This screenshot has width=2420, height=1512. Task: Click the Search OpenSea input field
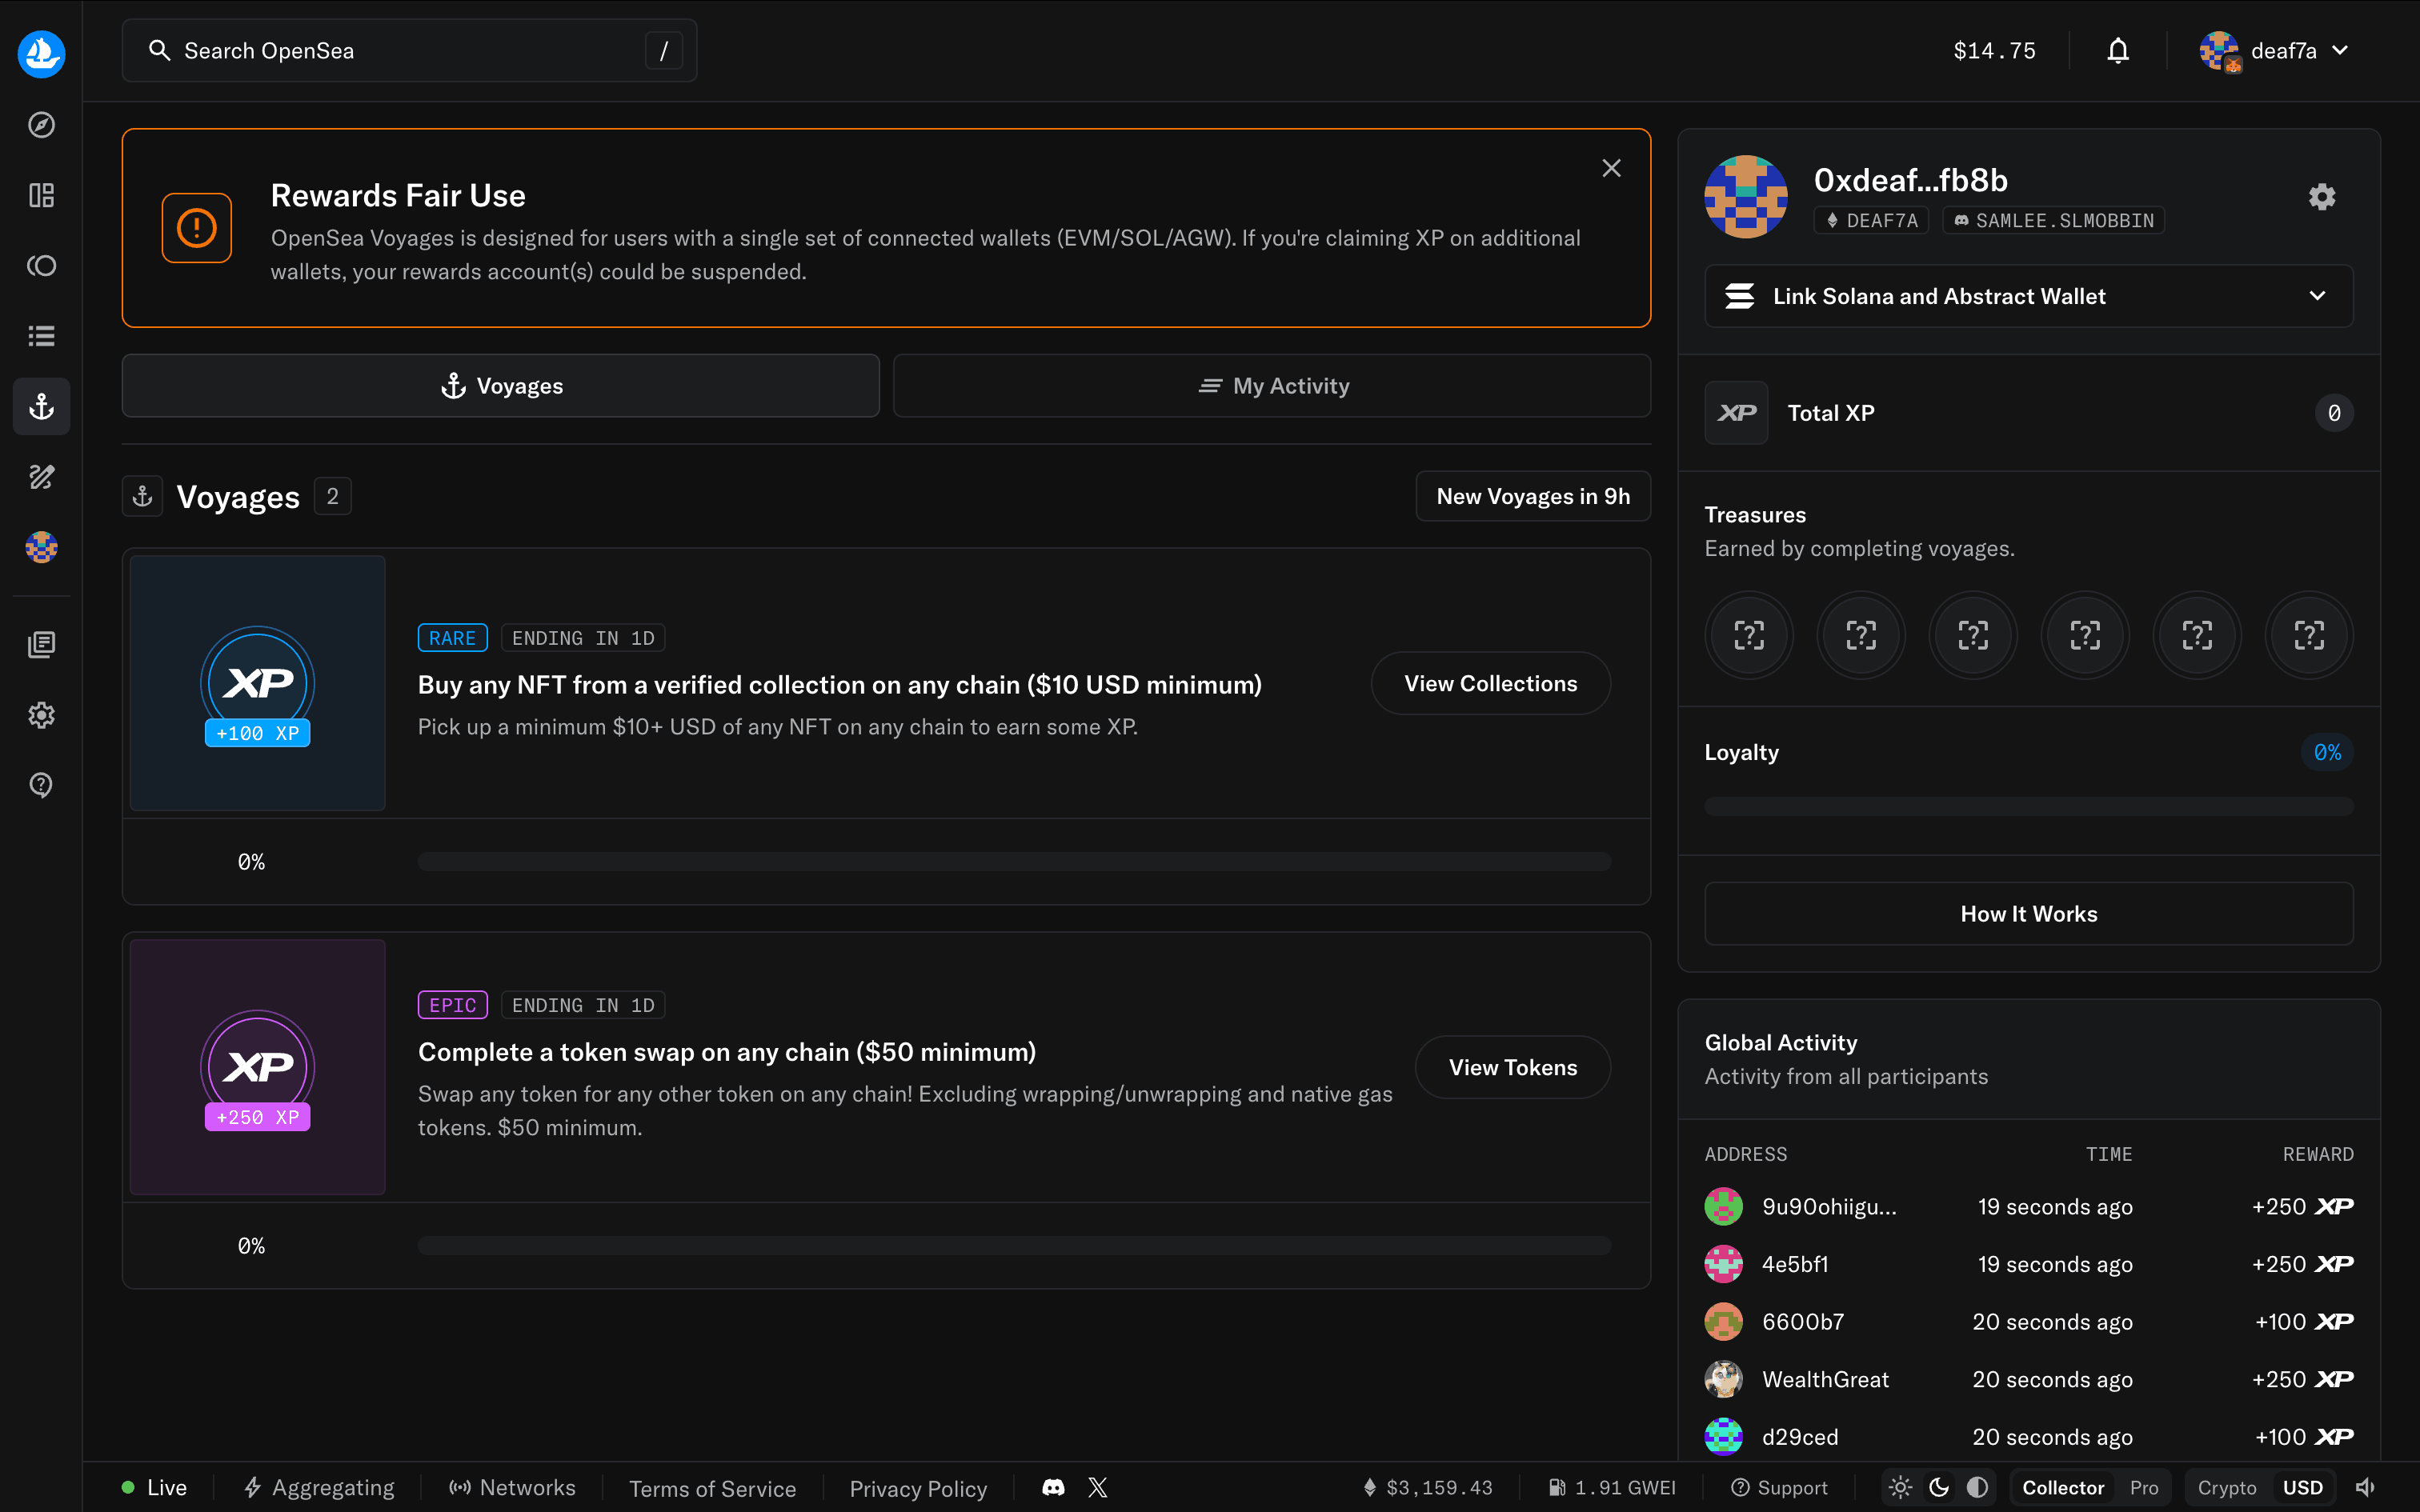(x=400, y=51)
